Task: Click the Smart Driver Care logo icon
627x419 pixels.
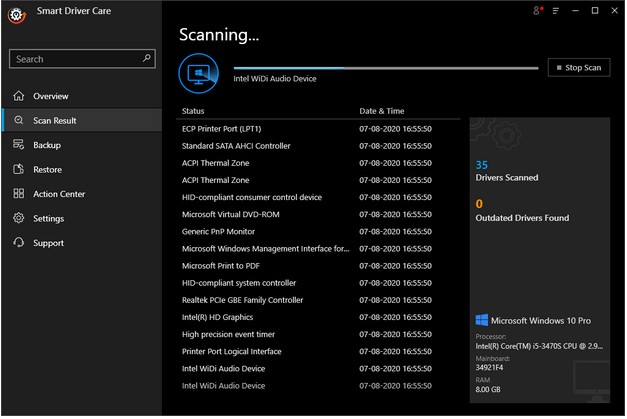Action: point(14,16)
